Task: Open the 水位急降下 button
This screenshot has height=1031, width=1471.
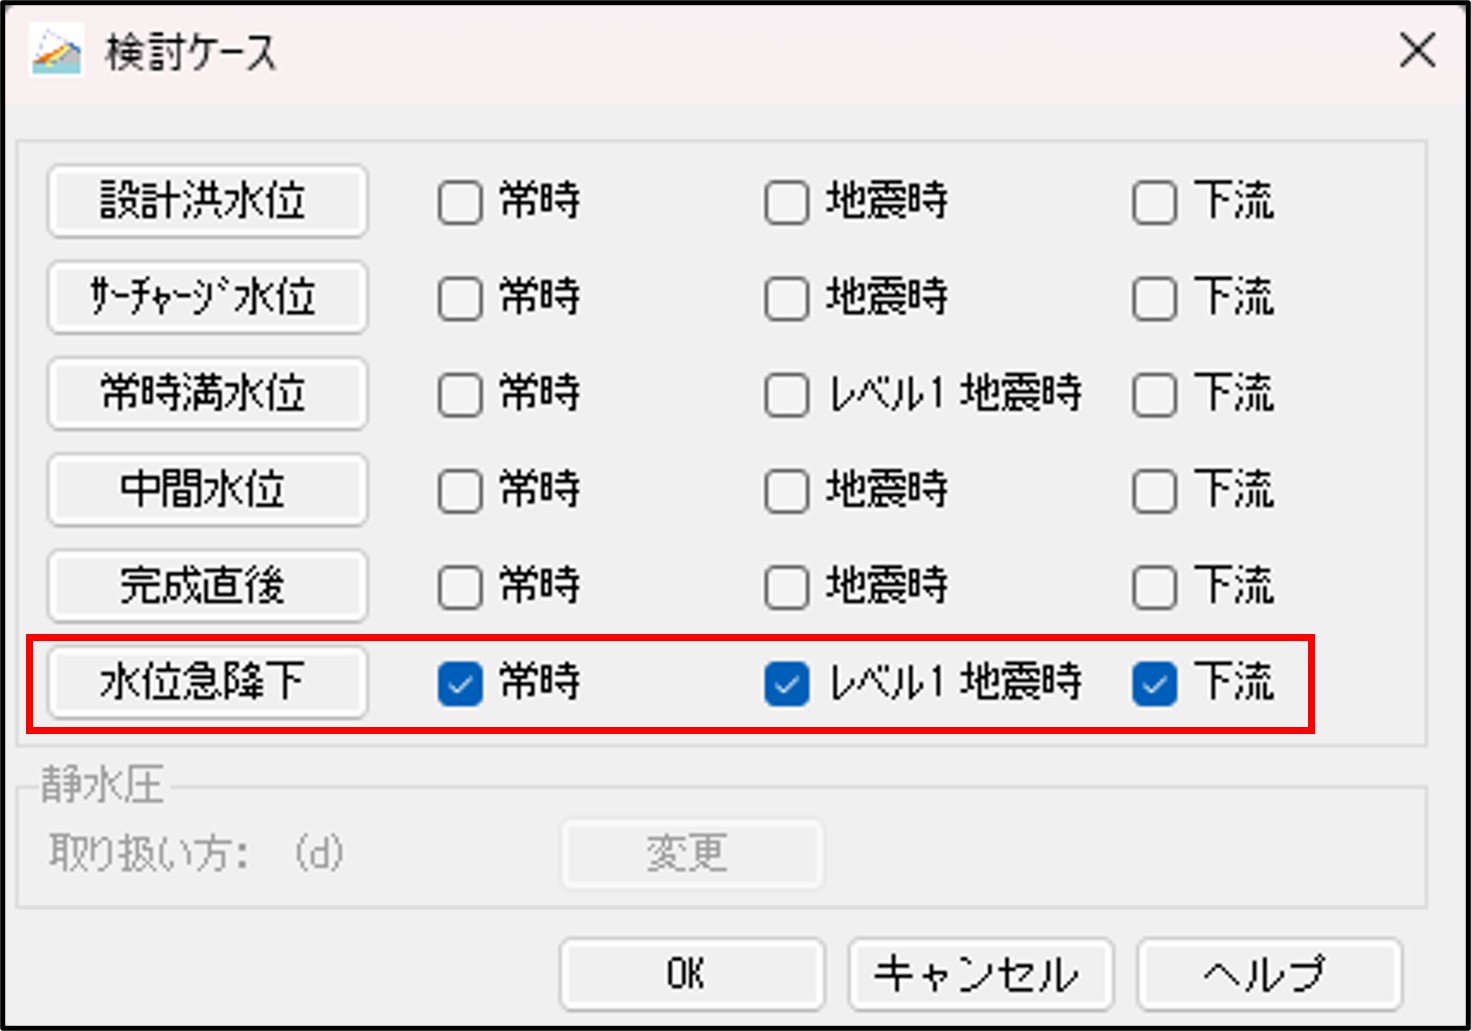Action: tap(207, 682)
